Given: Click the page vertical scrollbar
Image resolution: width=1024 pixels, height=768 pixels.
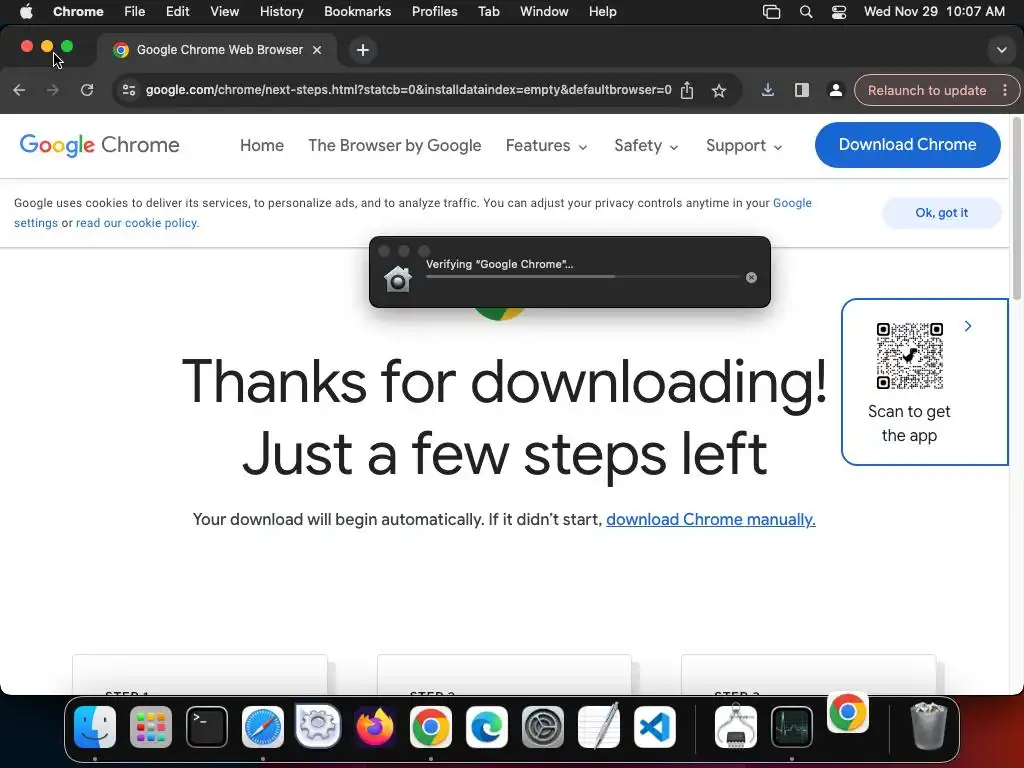Looking at the screenshot, I should [1016, 208].
